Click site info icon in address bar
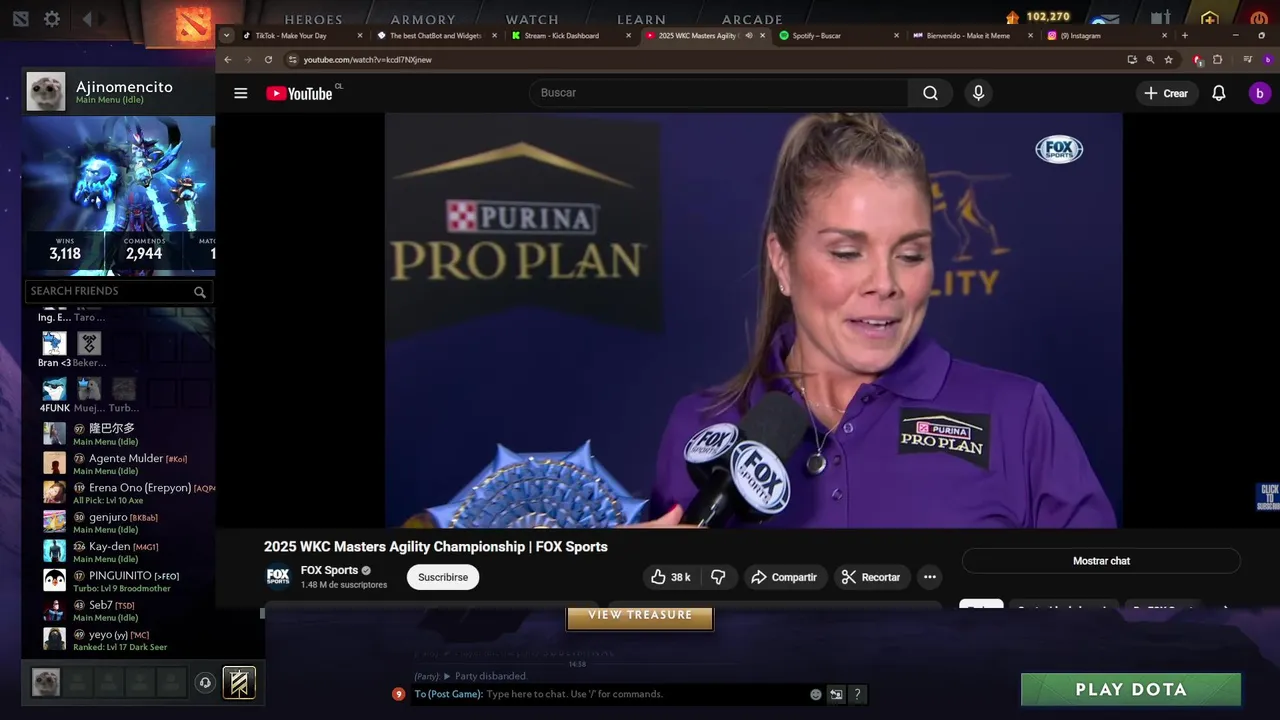 click(292, 59)
